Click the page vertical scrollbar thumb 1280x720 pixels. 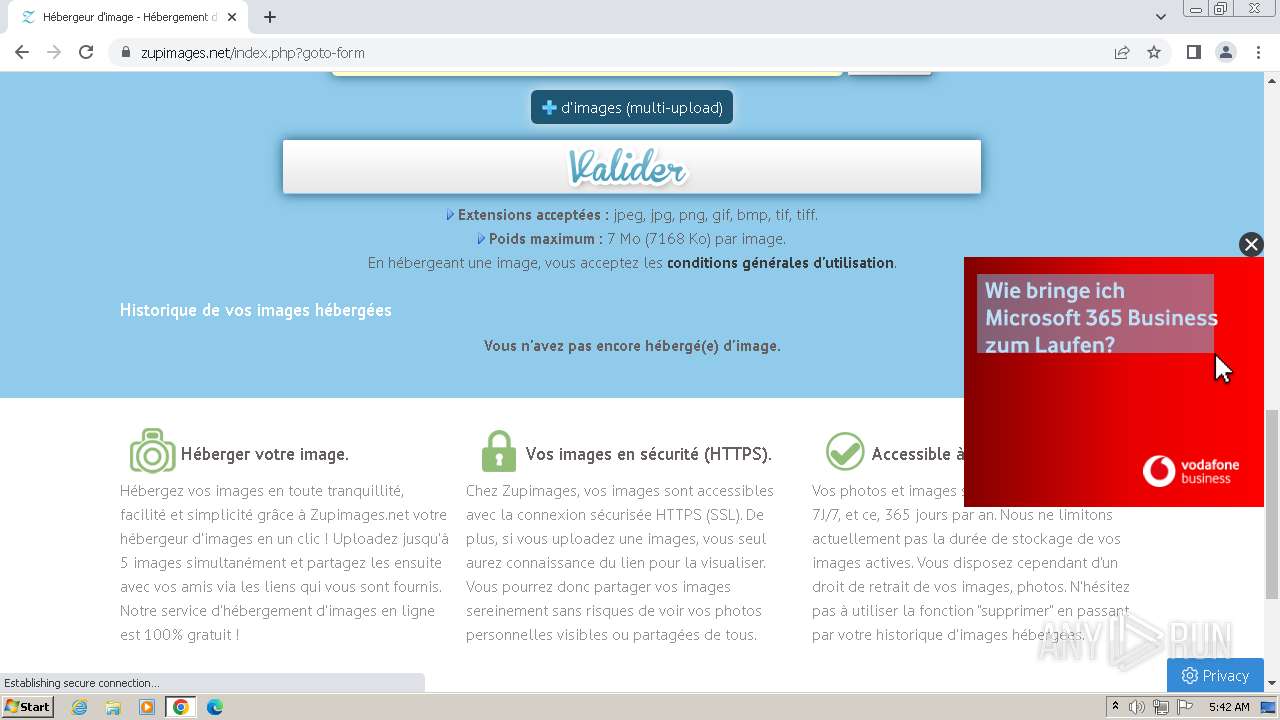pyautogui.click(x=1272, y=503)
